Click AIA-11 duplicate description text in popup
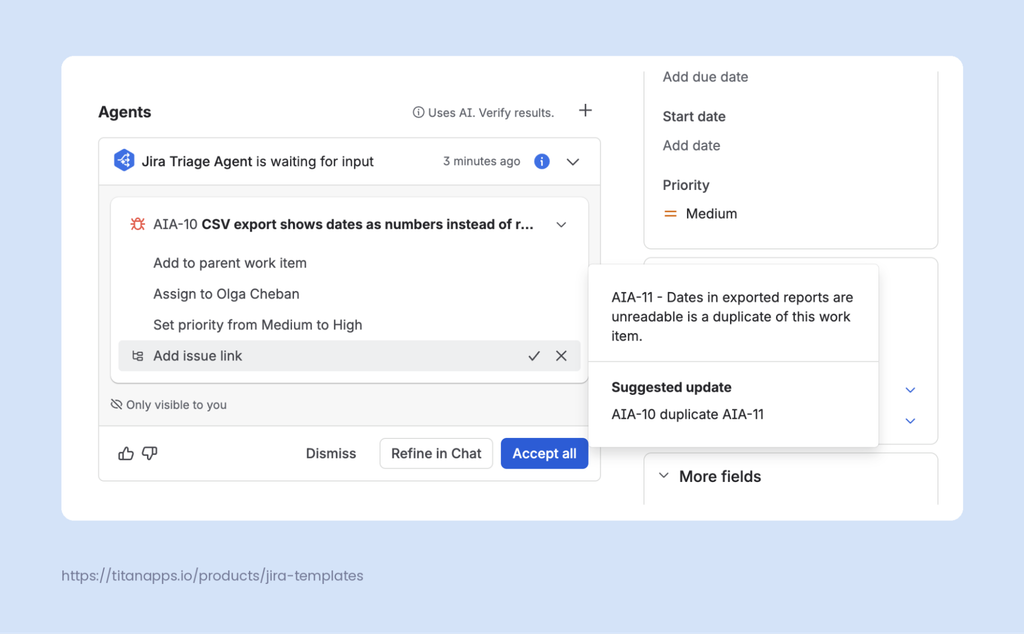The image size is (1024, 634). [x=732, y=317]
